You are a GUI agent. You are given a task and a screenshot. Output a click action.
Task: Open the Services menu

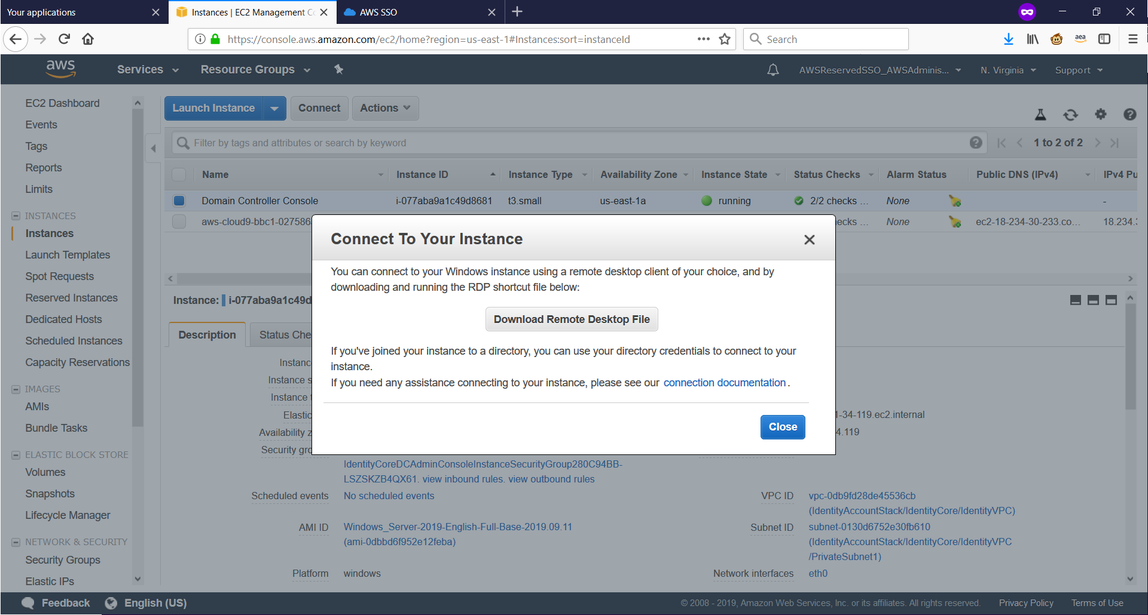click(148, 70)
